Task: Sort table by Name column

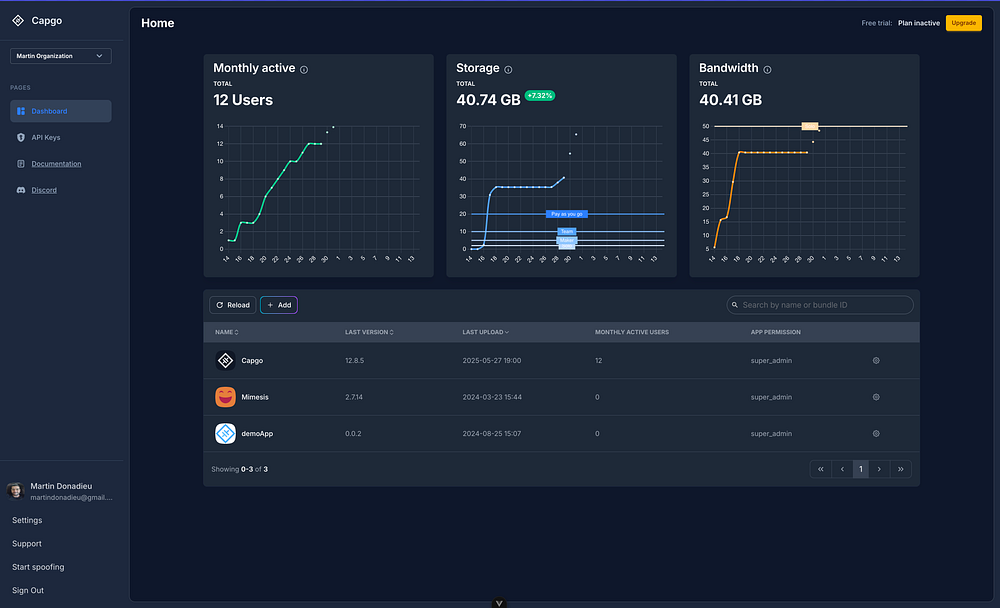Action: (x=226, y=332)
